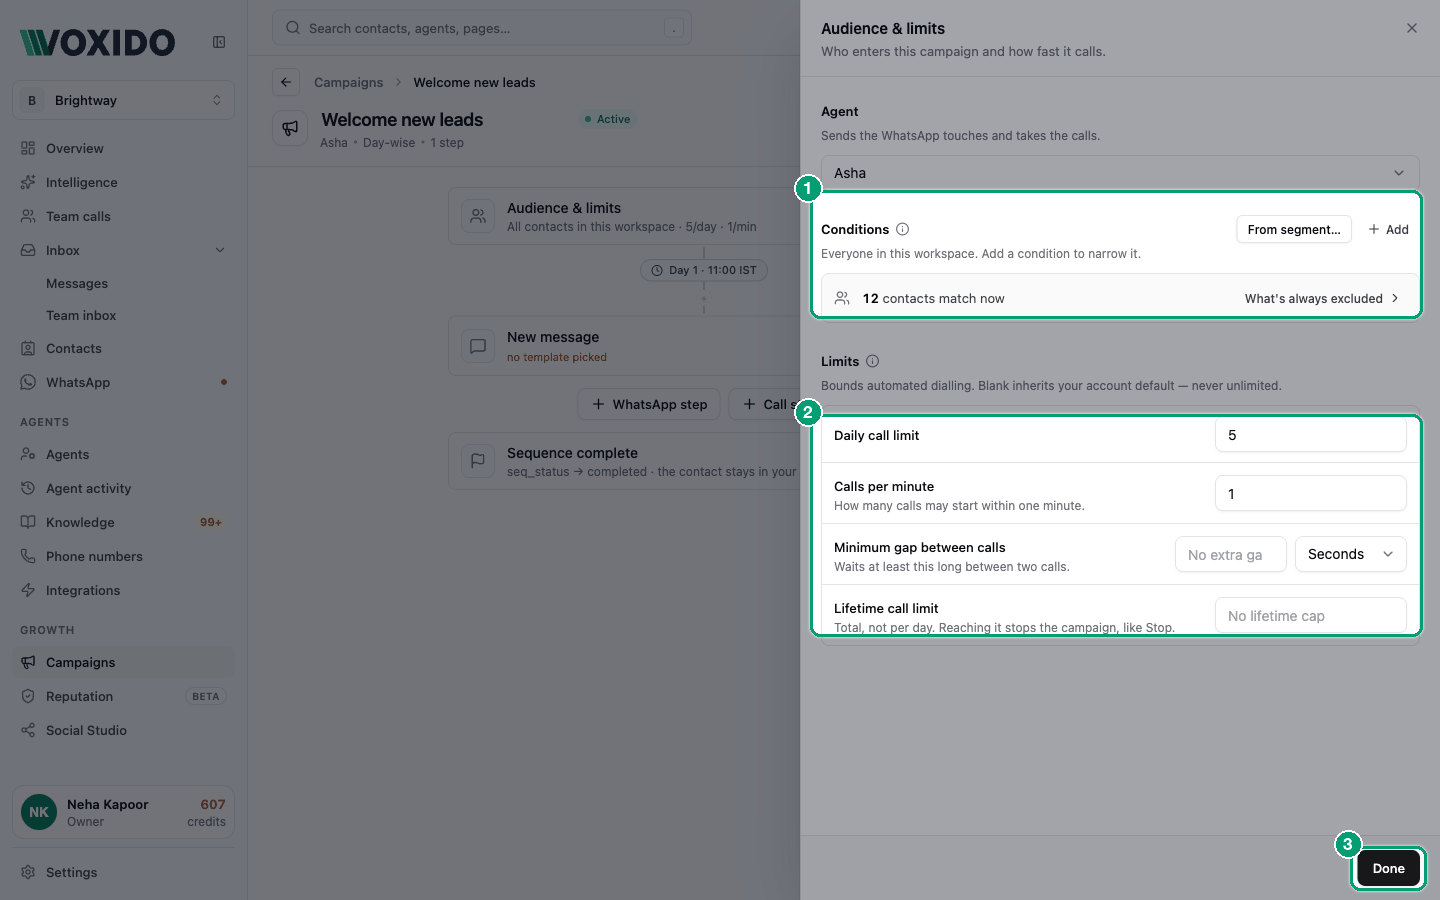Click the NK user avatar
The width and height of the screenshot is (1440, 900).
39,812
